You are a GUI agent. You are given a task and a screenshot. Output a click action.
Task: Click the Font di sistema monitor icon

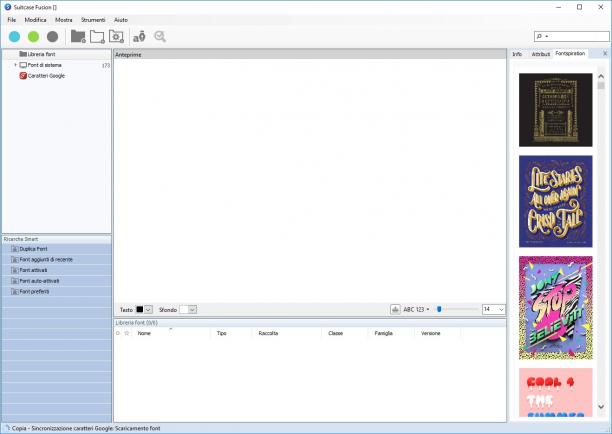(x=23, y=65)
